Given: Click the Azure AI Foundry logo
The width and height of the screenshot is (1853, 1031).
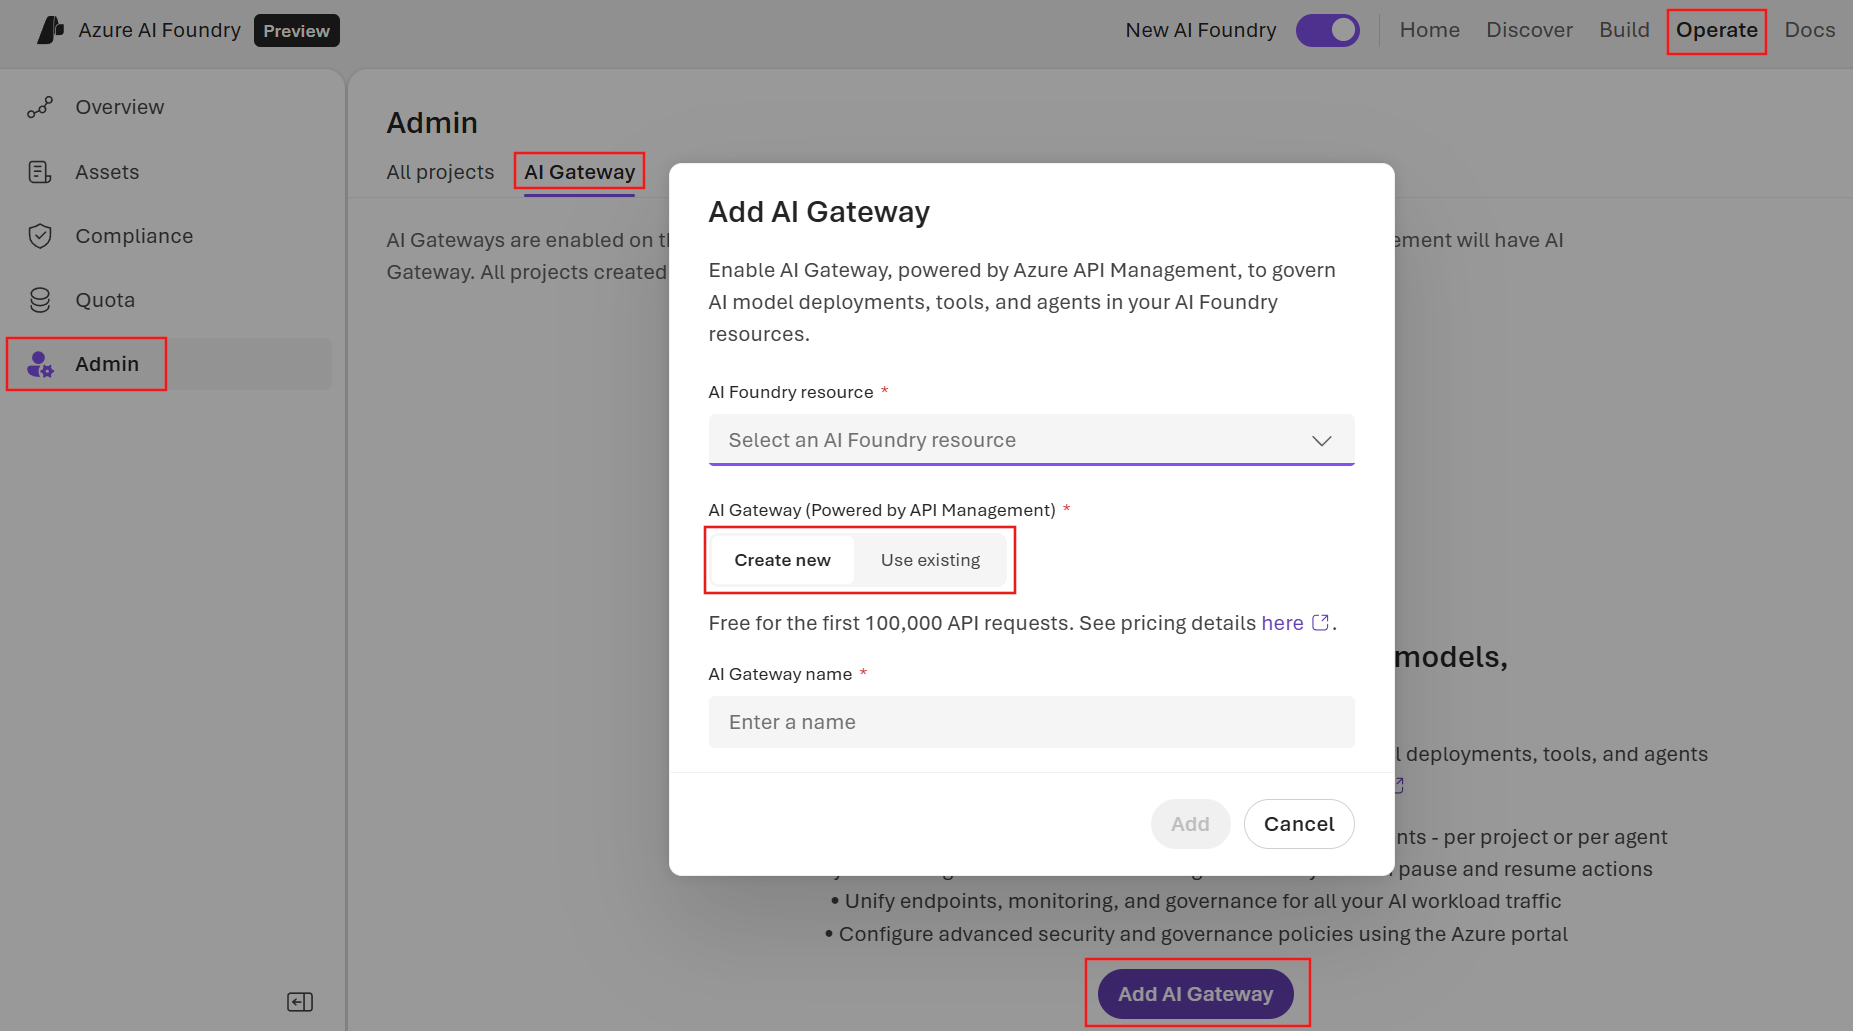Looking at the screenshot, I should [x=50, y=29].
